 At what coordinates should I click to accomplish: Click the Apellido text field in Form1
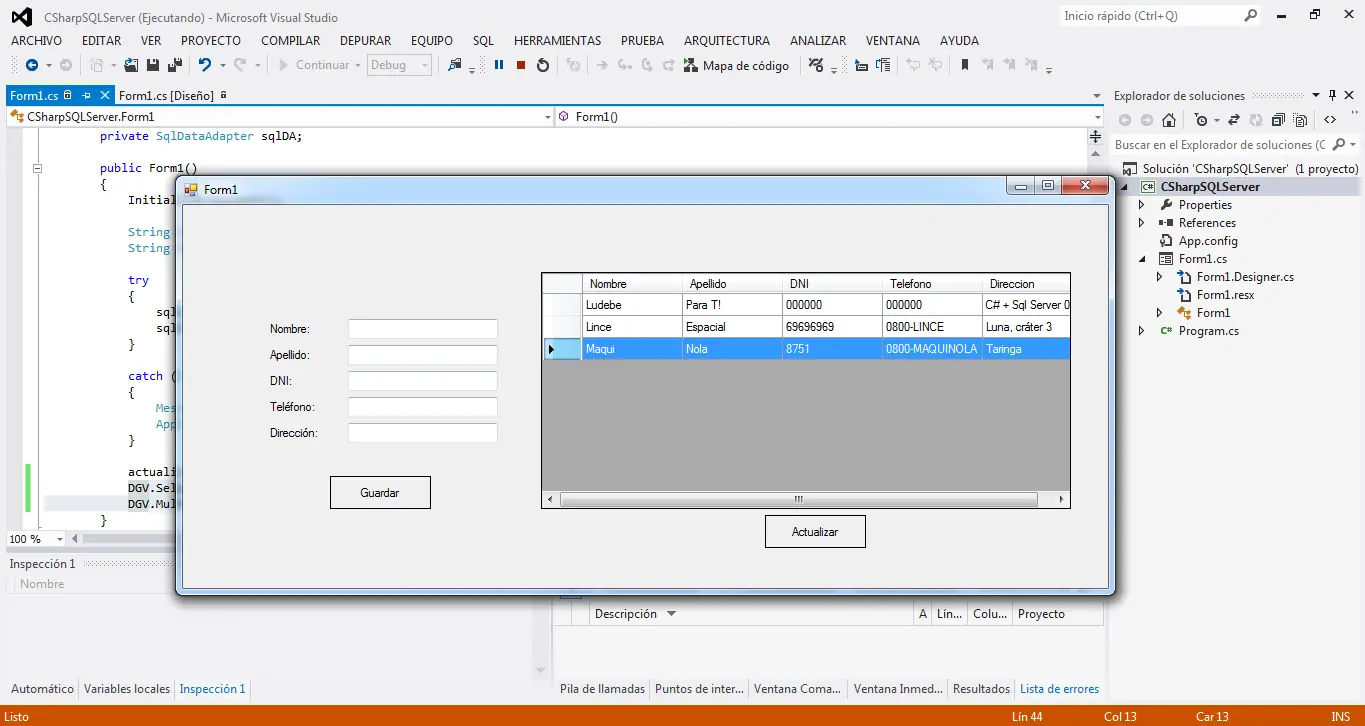(423, 355)
